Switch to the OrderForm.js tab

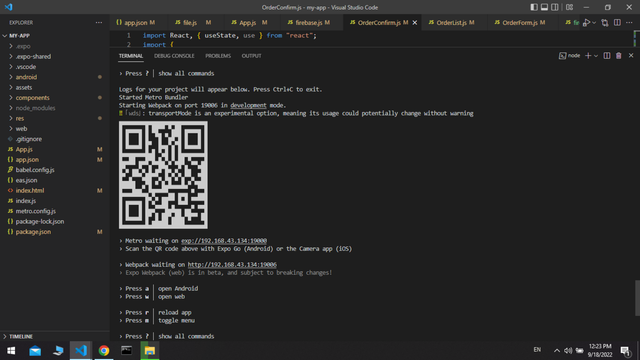click(520, 22)
